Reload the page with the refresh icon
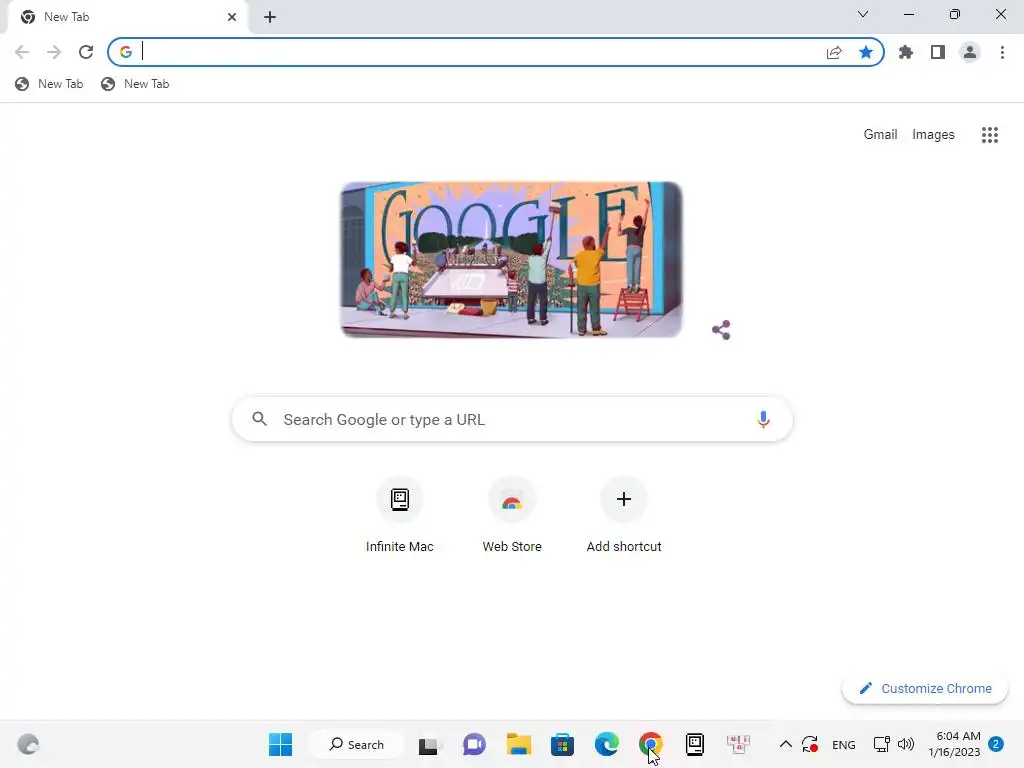Viewport: 1024px width, 768px height. click(x=86, y=52)
